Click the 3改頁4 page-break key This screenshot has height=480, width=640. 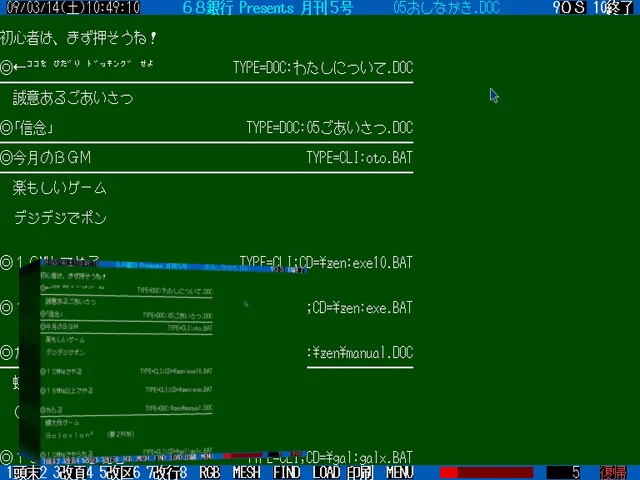click(73, 473)
